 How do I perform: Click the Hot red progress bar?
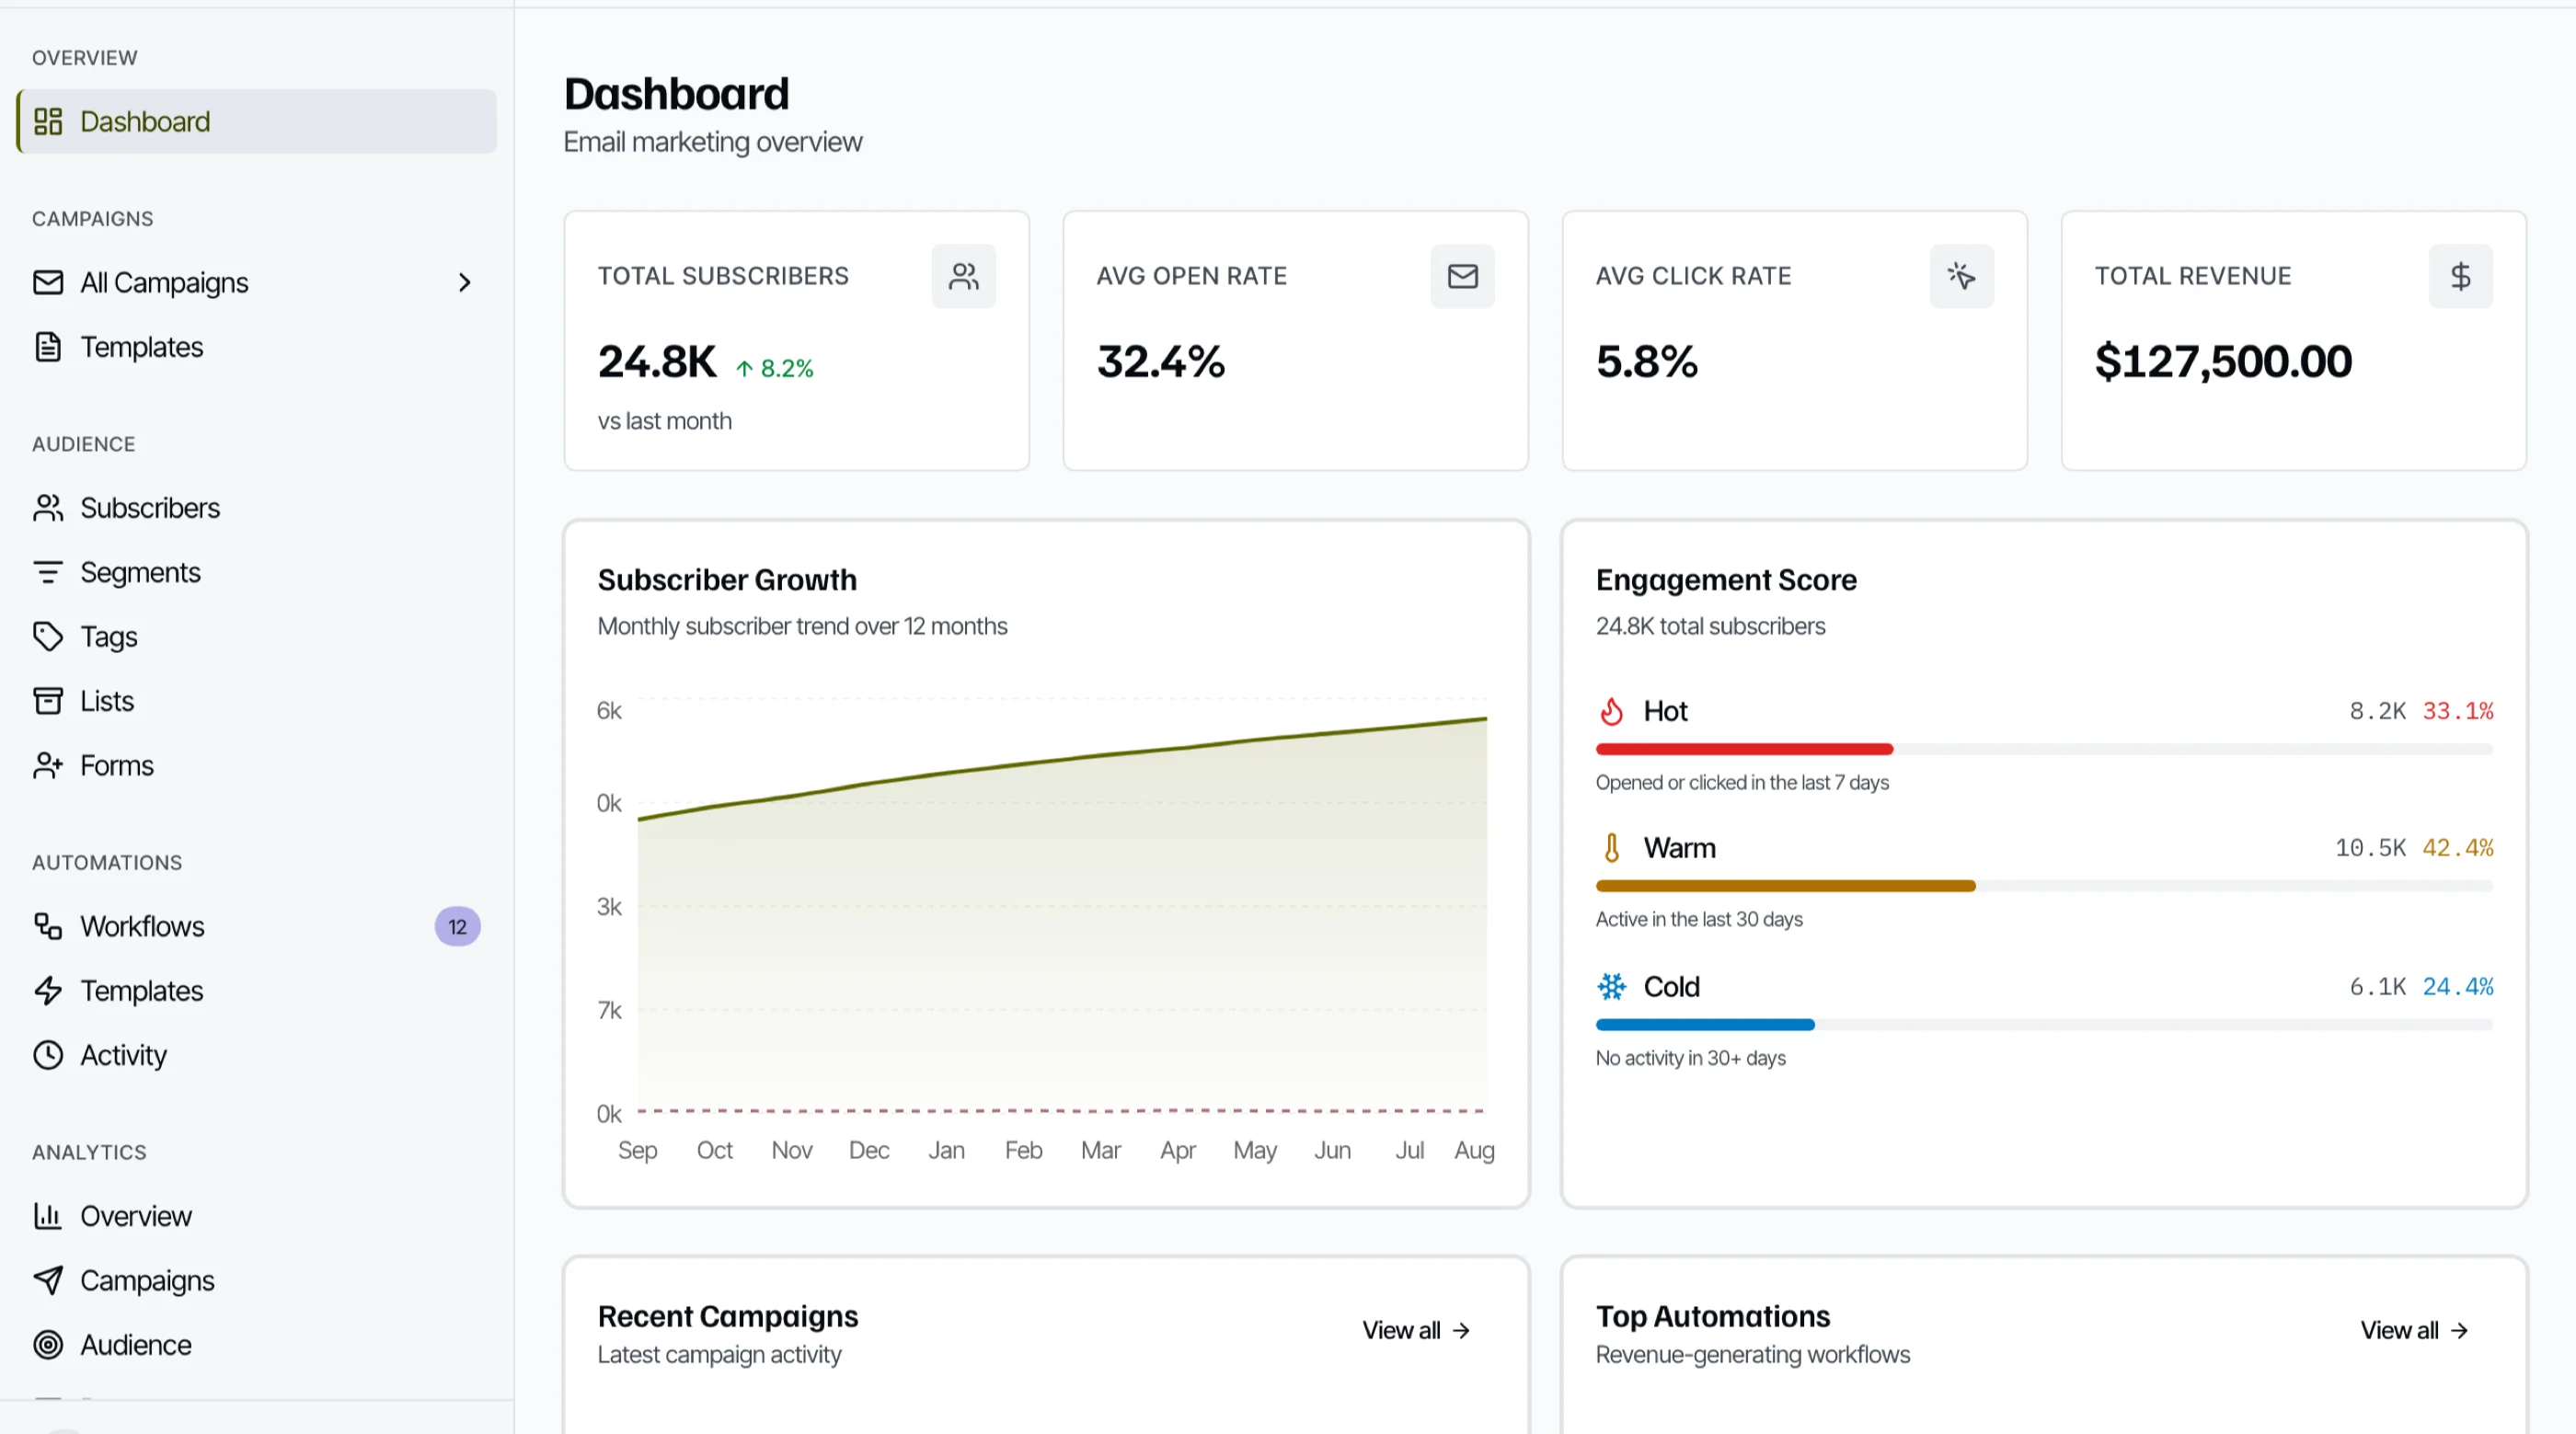coord(1744,749)
